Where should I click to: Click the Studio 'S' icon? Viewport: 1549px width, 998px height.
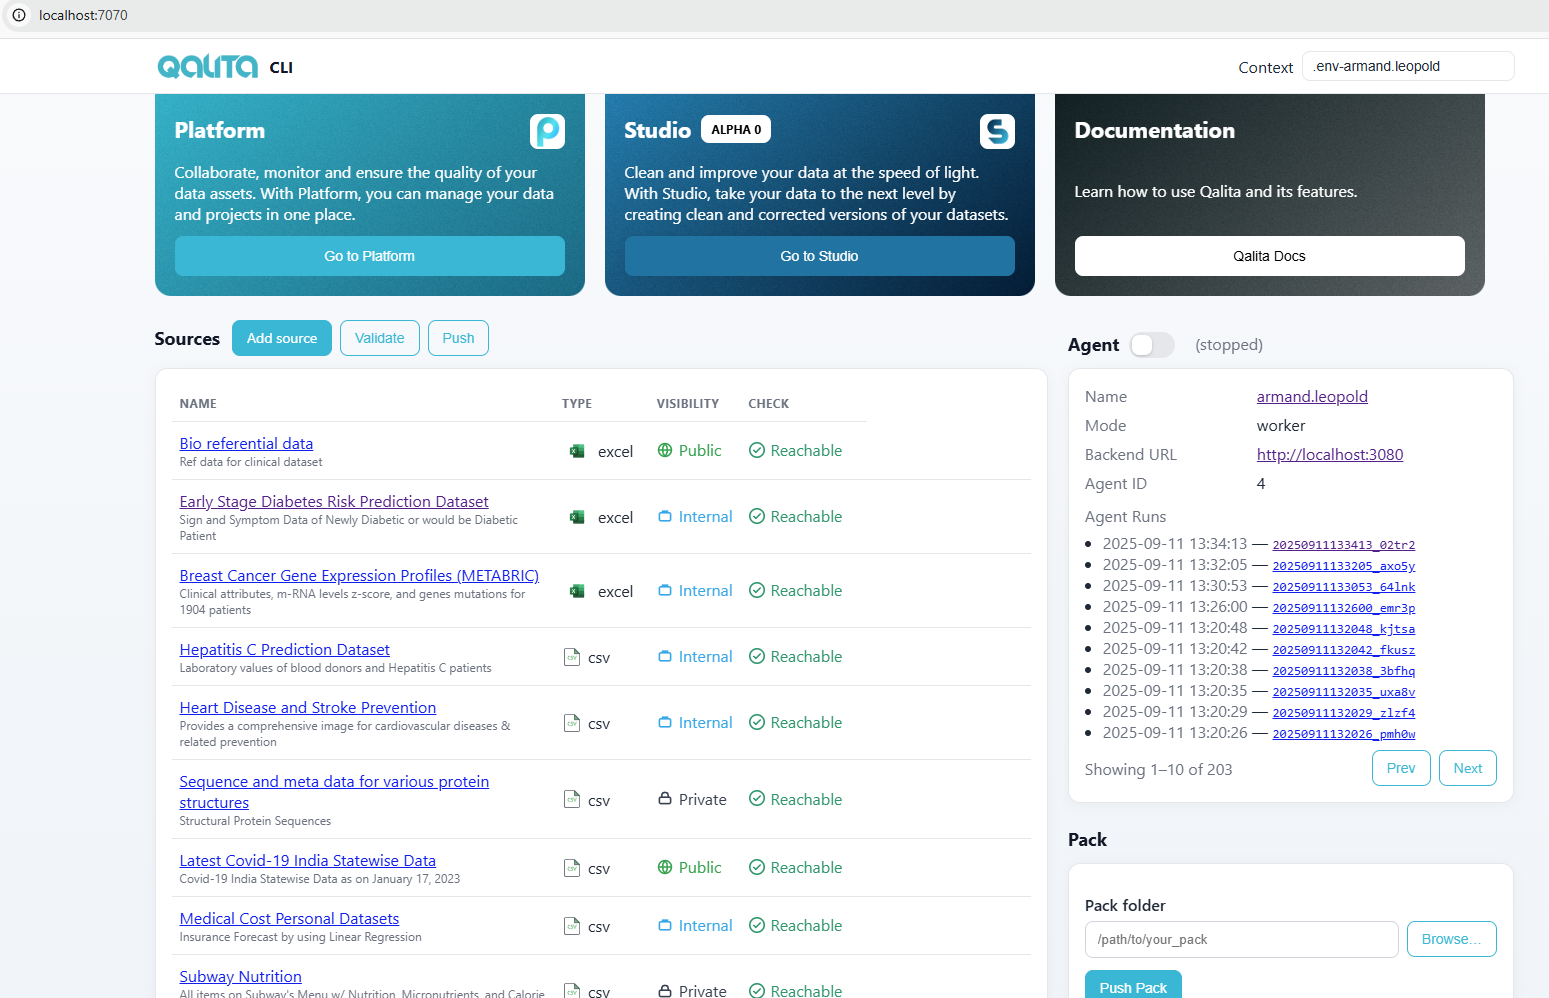tap(997, 131)
